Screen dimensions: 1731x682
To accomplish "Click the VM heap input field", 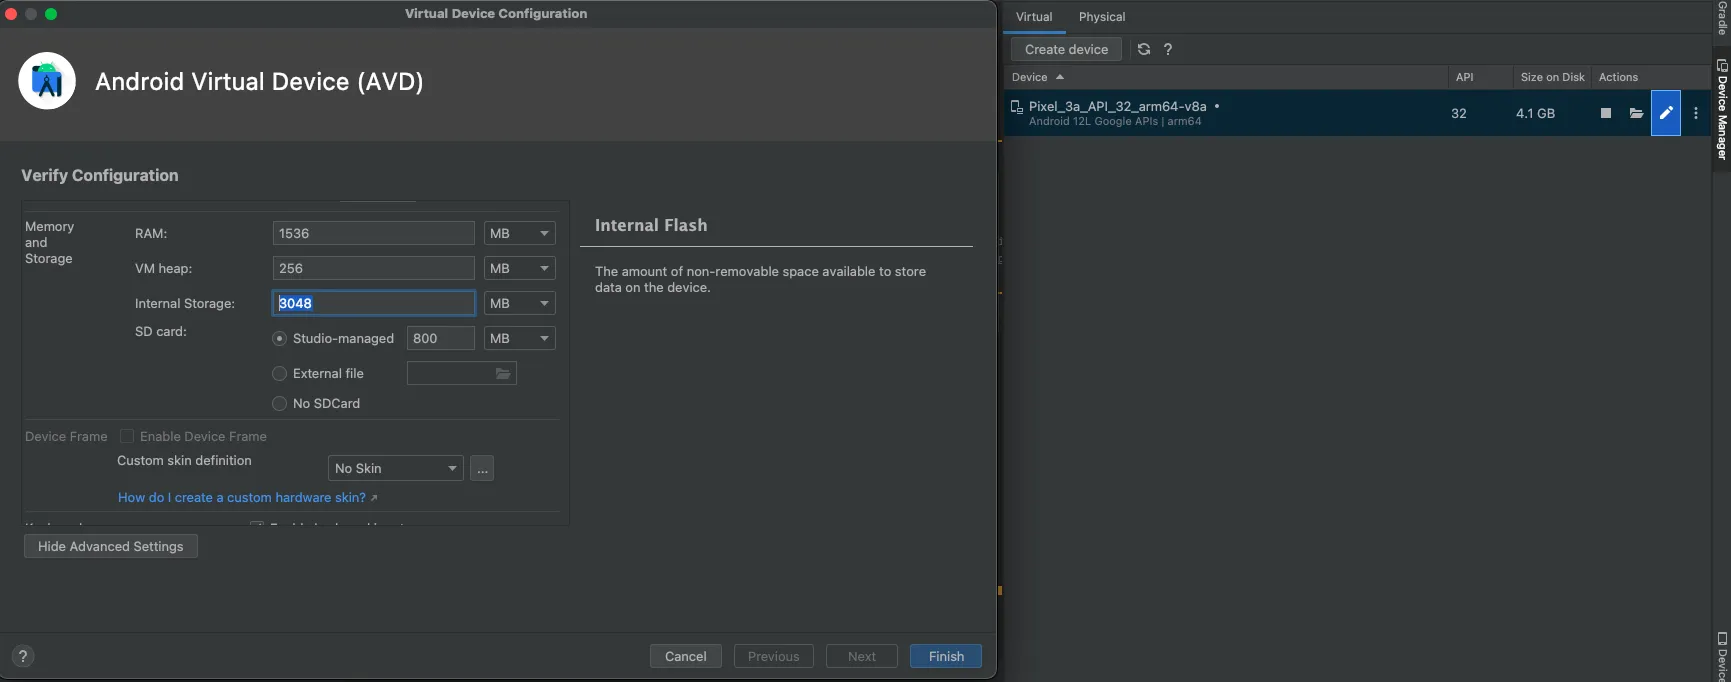I will tap(373, 269).
